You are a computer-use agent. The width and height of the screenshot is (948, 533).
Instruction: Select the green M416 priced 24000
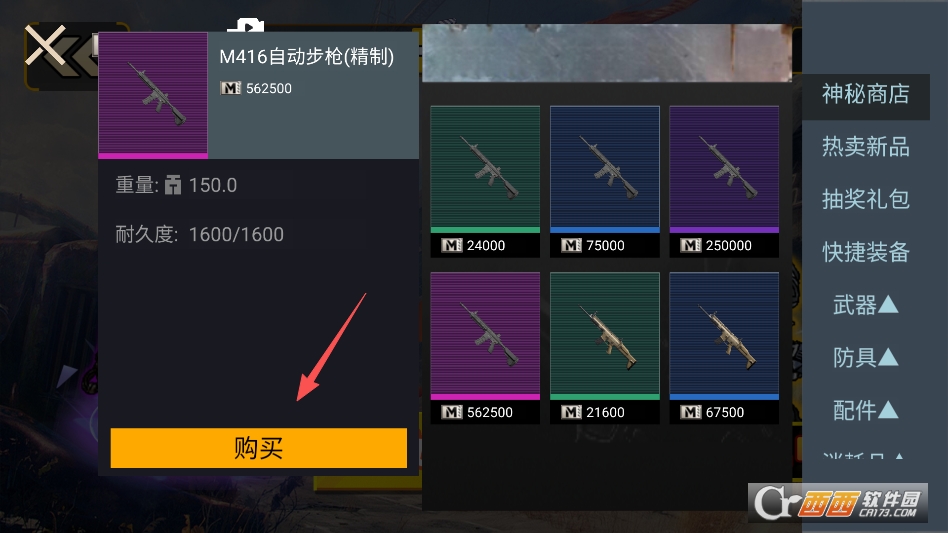[485, 181]
